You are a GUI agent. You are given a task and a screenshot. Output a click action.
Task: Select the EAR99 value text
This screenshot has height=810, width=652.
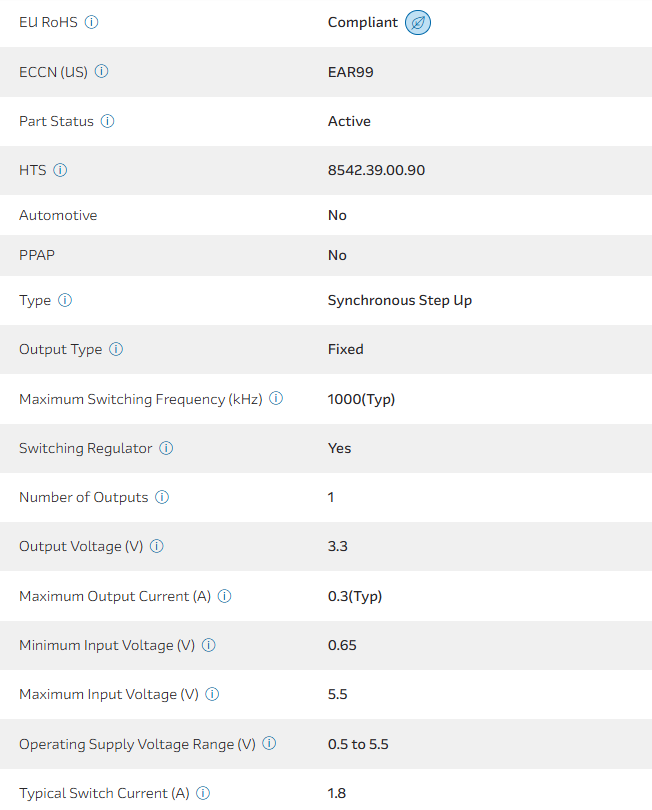coord(350,72)
